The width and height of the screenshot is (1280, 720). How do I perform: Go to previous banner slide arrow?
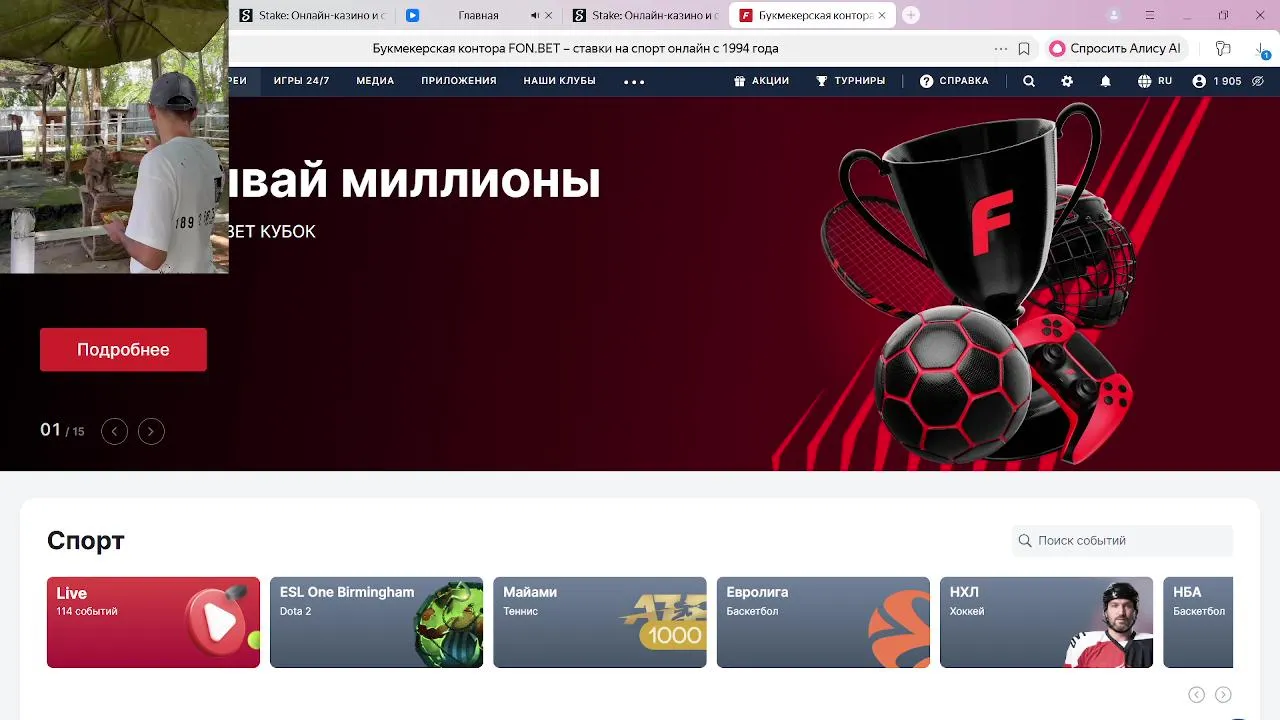(x=114, y=431)
